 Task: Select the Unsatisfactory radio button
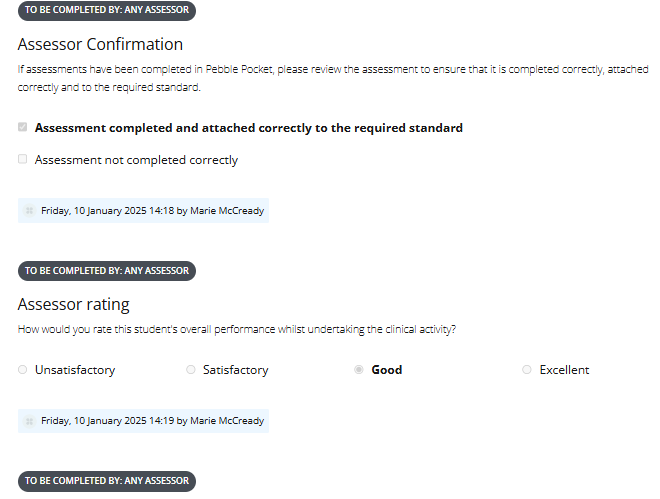point(22,369)
